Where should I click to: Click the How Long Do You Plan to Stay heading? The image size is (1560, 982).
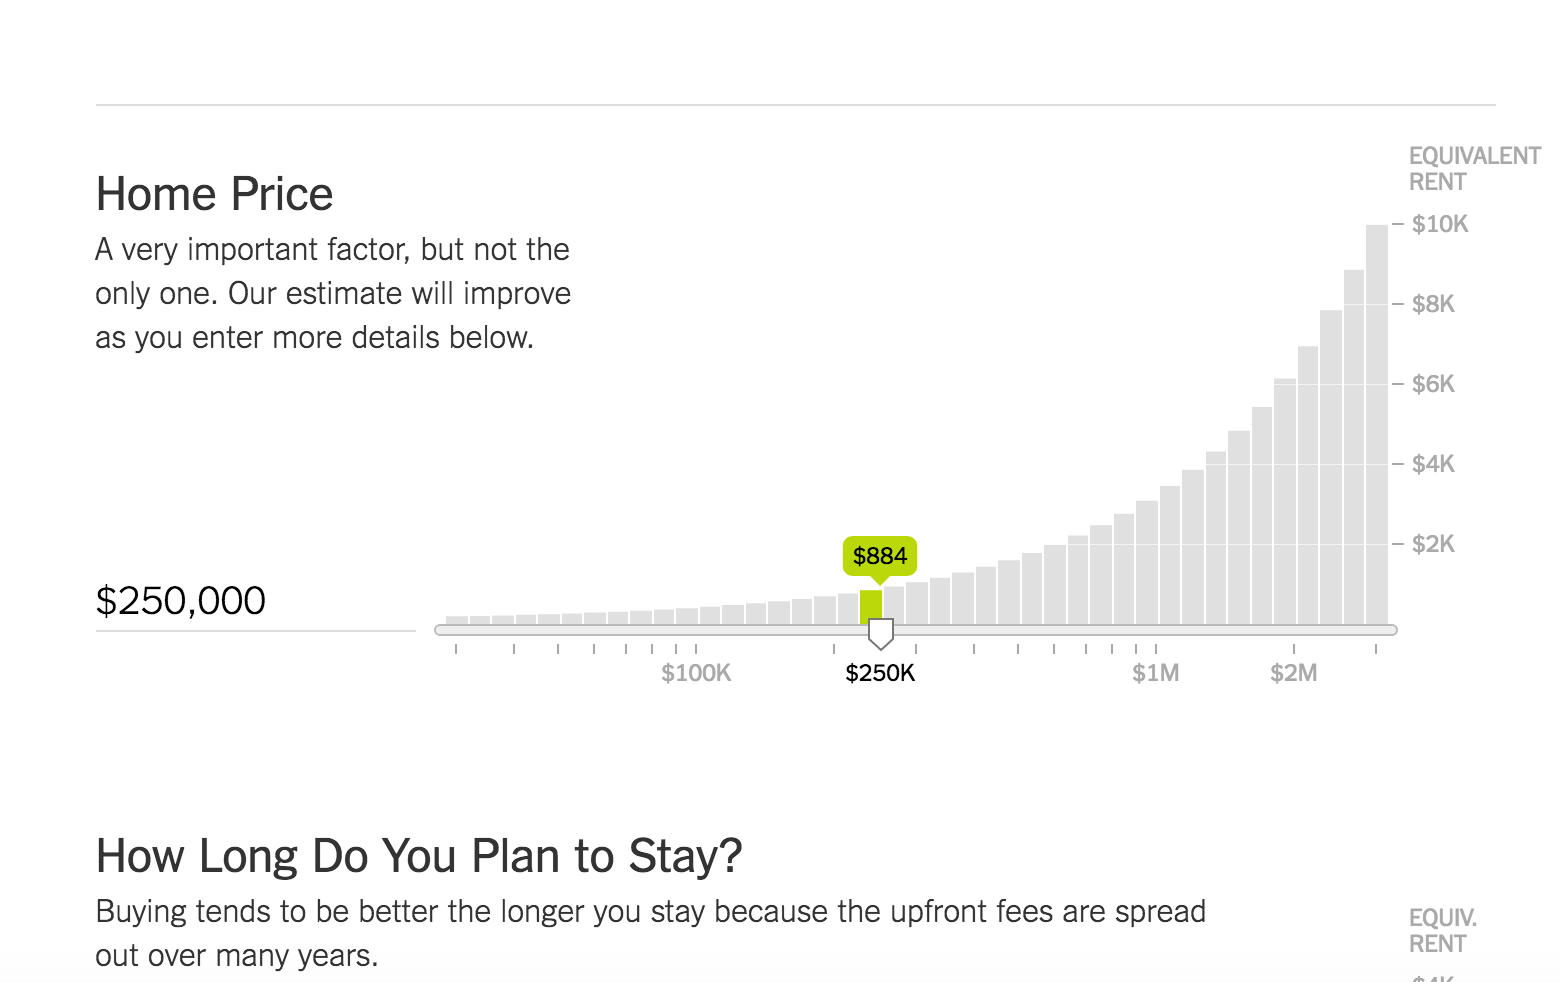pyautogui.click(x=419, y=857)
